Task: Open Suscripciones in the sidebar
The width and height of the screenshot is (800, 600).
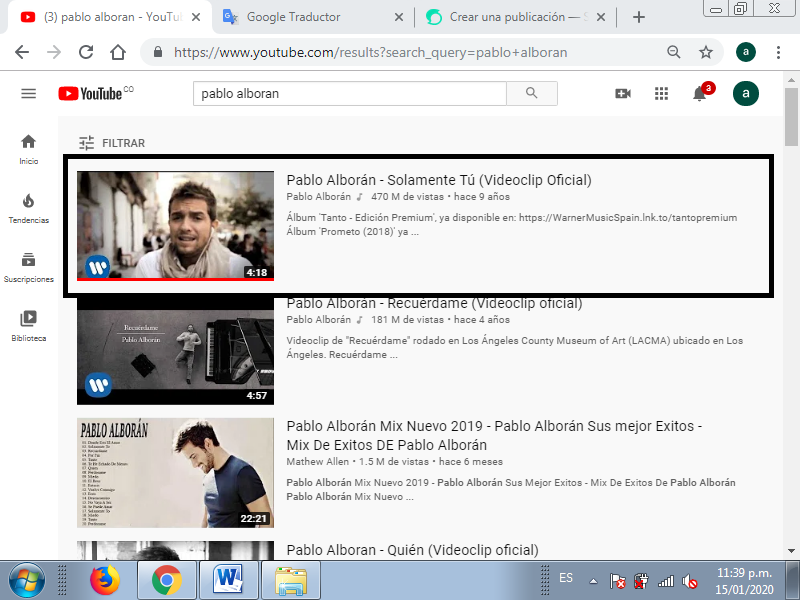Action: [29, 268]
